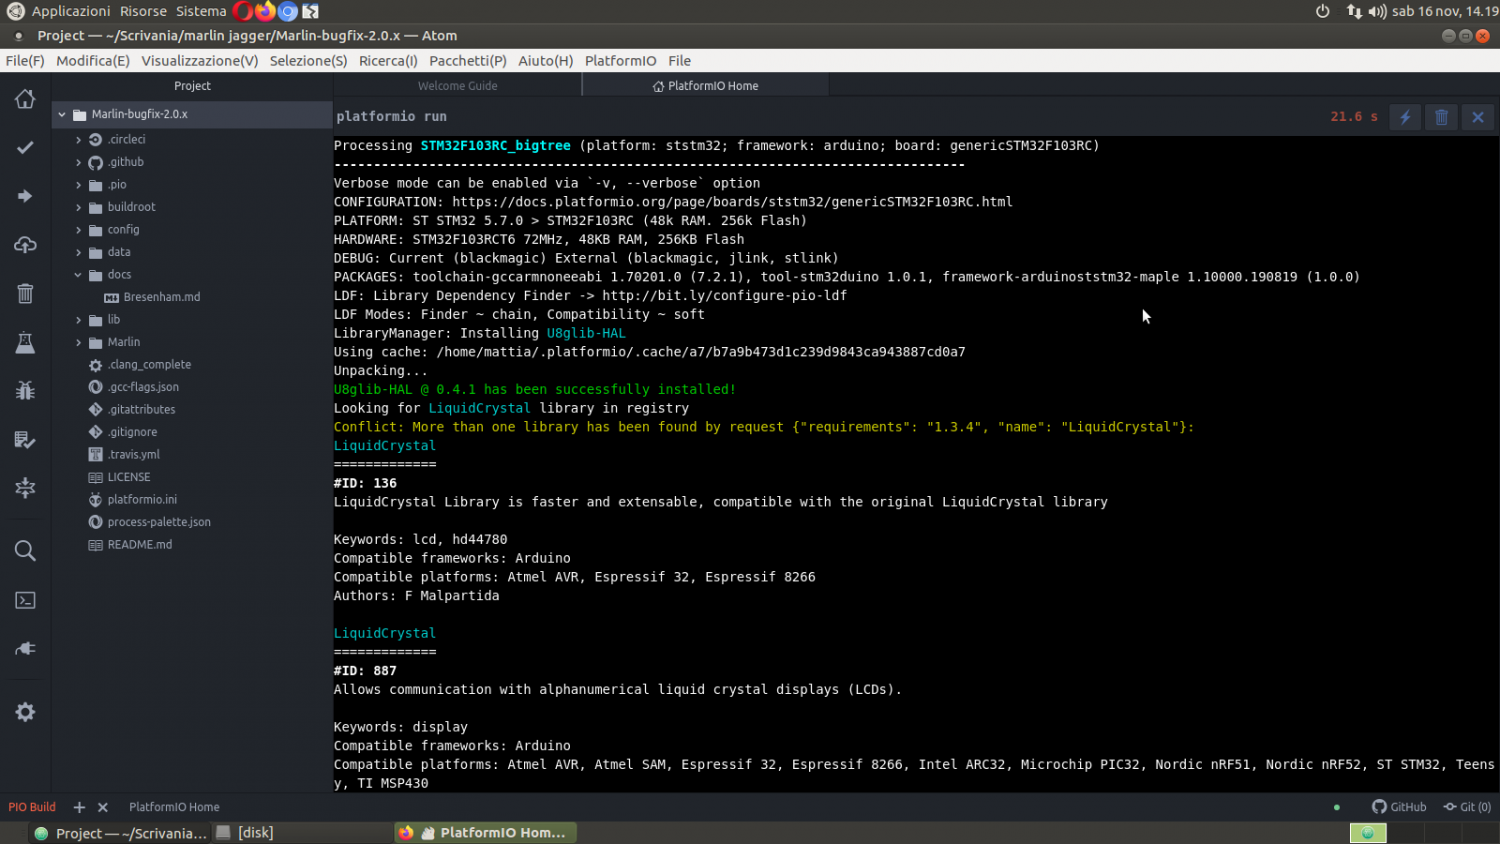Expand the Marlin folder
Image resolution: width=1500 pixels, height=844 pixels.
point(79,342)
